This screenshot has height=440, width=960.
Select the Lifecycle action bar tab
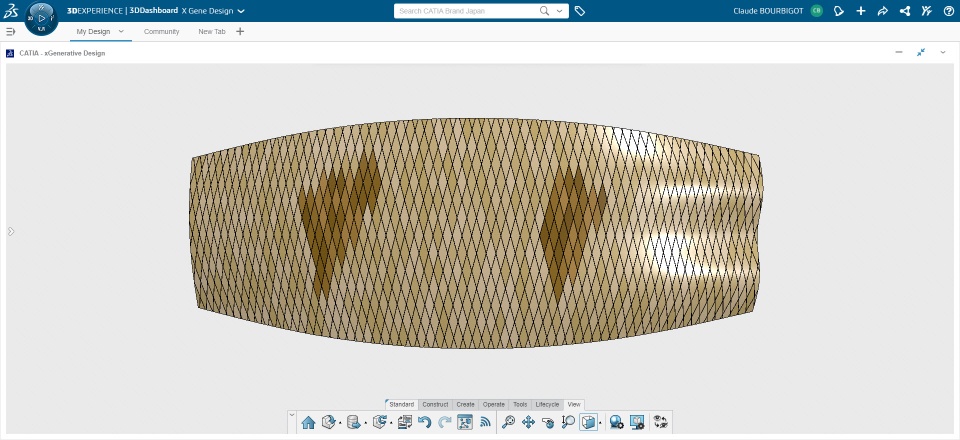(547, 405)
